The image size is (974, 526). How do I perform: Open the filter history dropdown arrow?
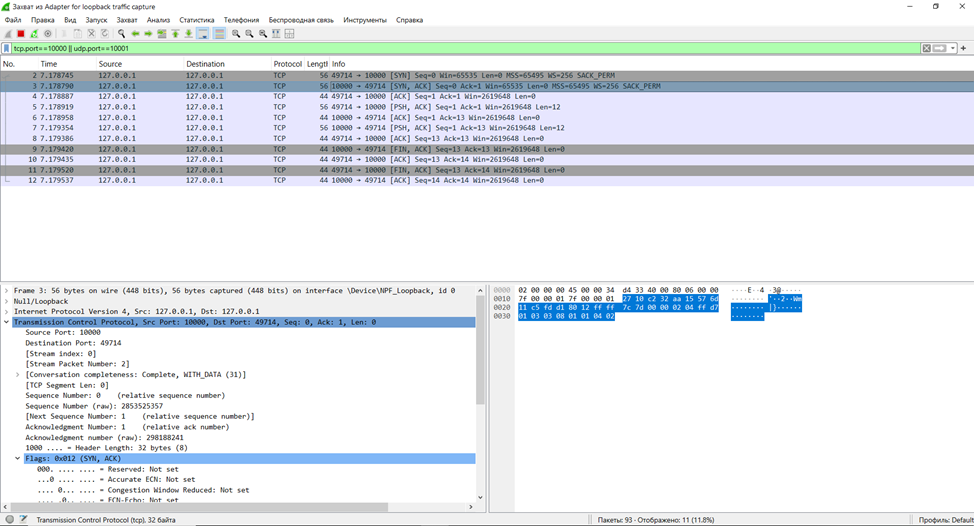(x=953, y=48)
